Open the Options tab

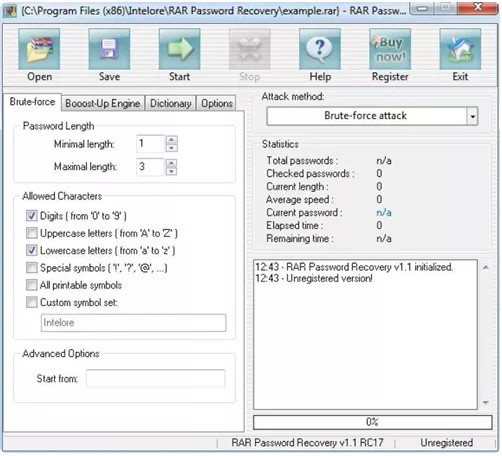point(217,103)
